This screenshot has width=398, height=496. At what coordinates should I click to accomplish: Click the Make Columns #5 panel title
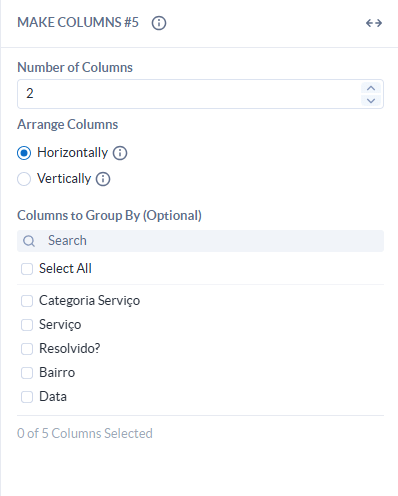[78, 23]
